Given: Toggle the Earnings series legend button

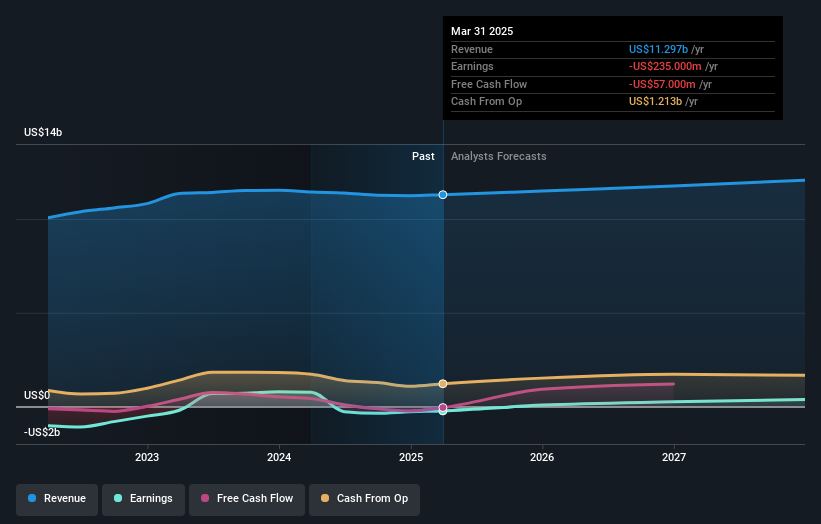Looking at the screenshot, I should coord(143,499).
